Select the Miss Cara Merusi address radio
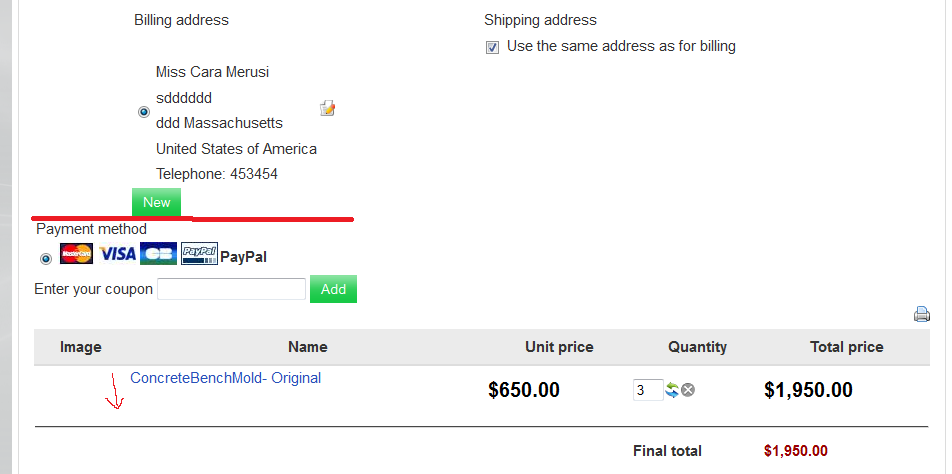The image size is (952, 474). [144, 112]
